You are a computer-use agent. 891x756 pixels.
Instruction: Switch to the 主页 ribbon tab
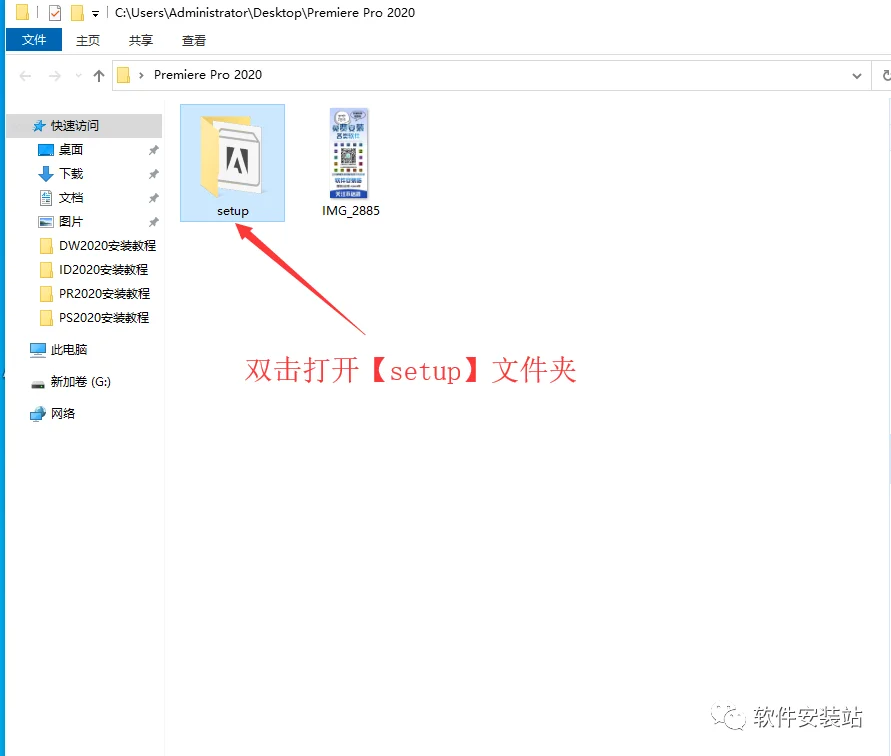88,40
